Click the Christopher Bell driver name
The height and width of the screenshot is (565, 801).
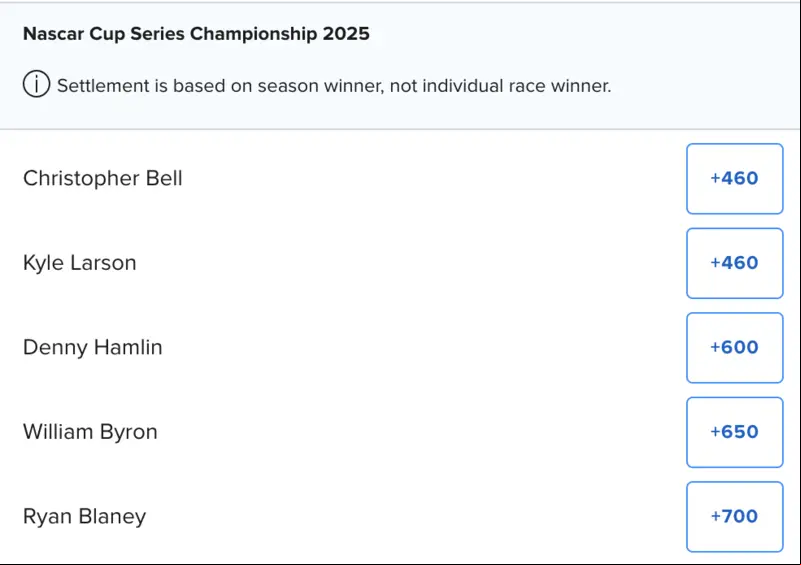pos(103,179)
